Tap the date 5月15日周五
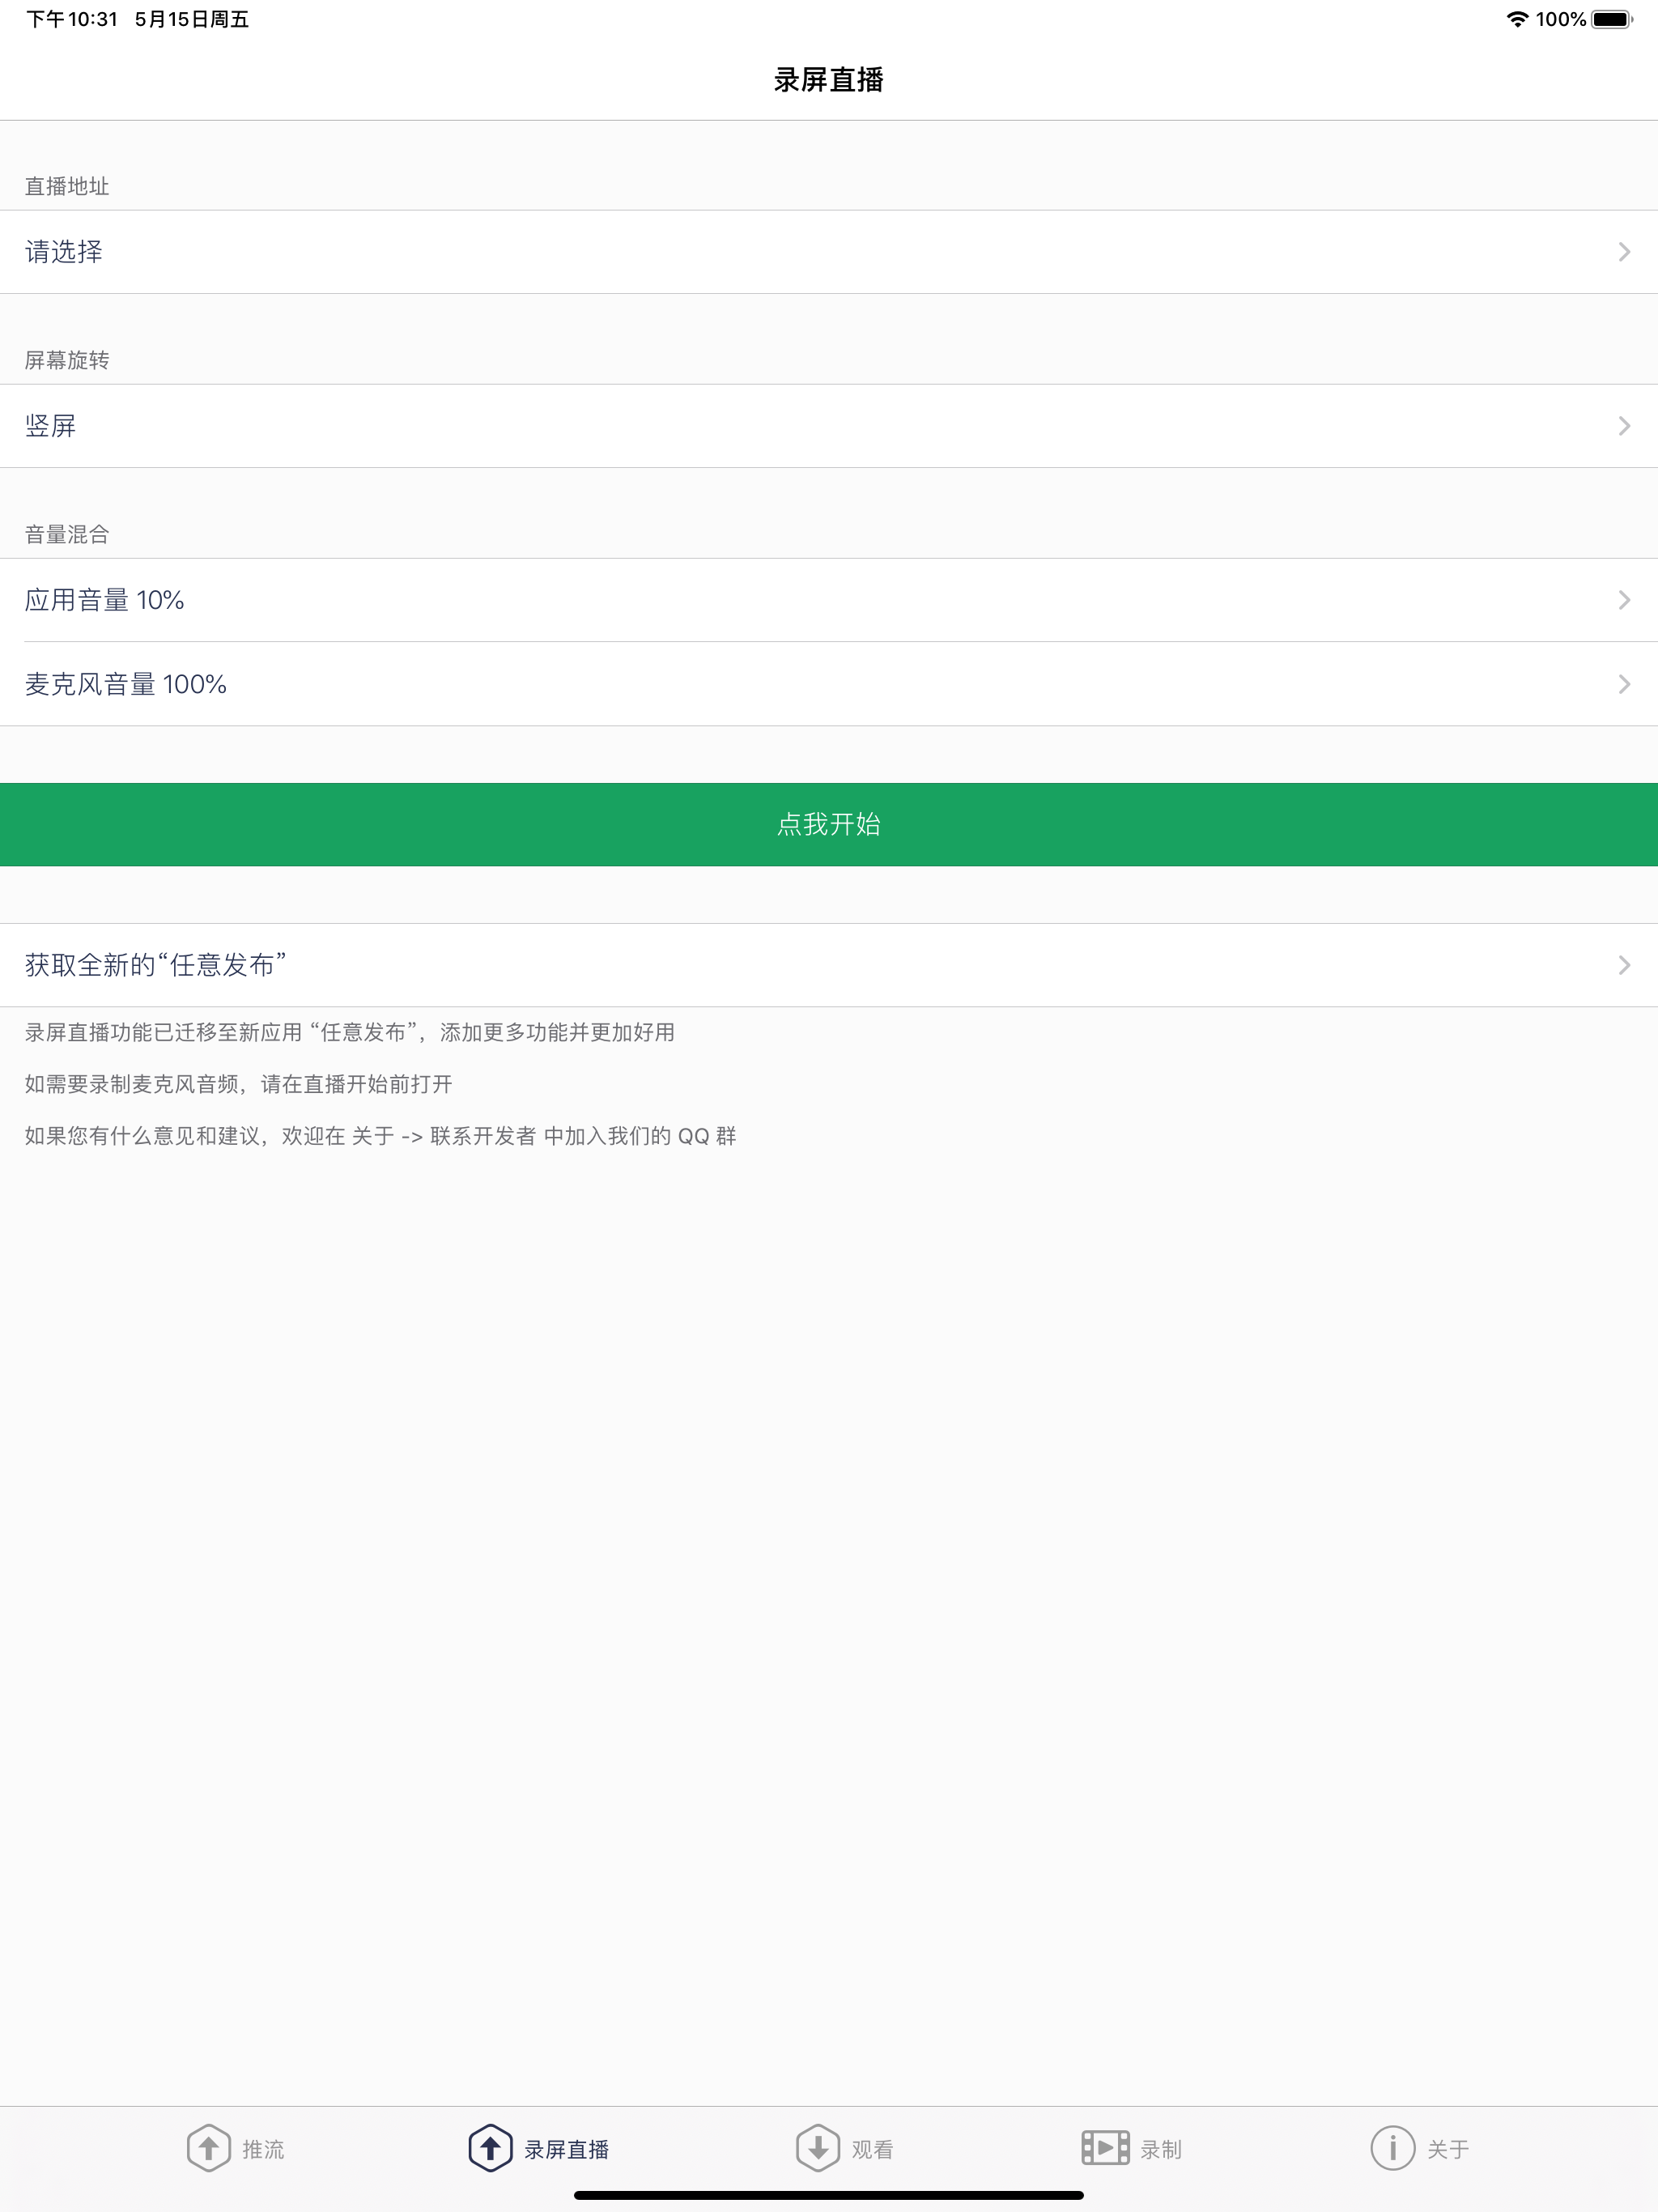The width and height of the screenshot is (1658, 2212). pyautogui.click(x=192, y=19)
